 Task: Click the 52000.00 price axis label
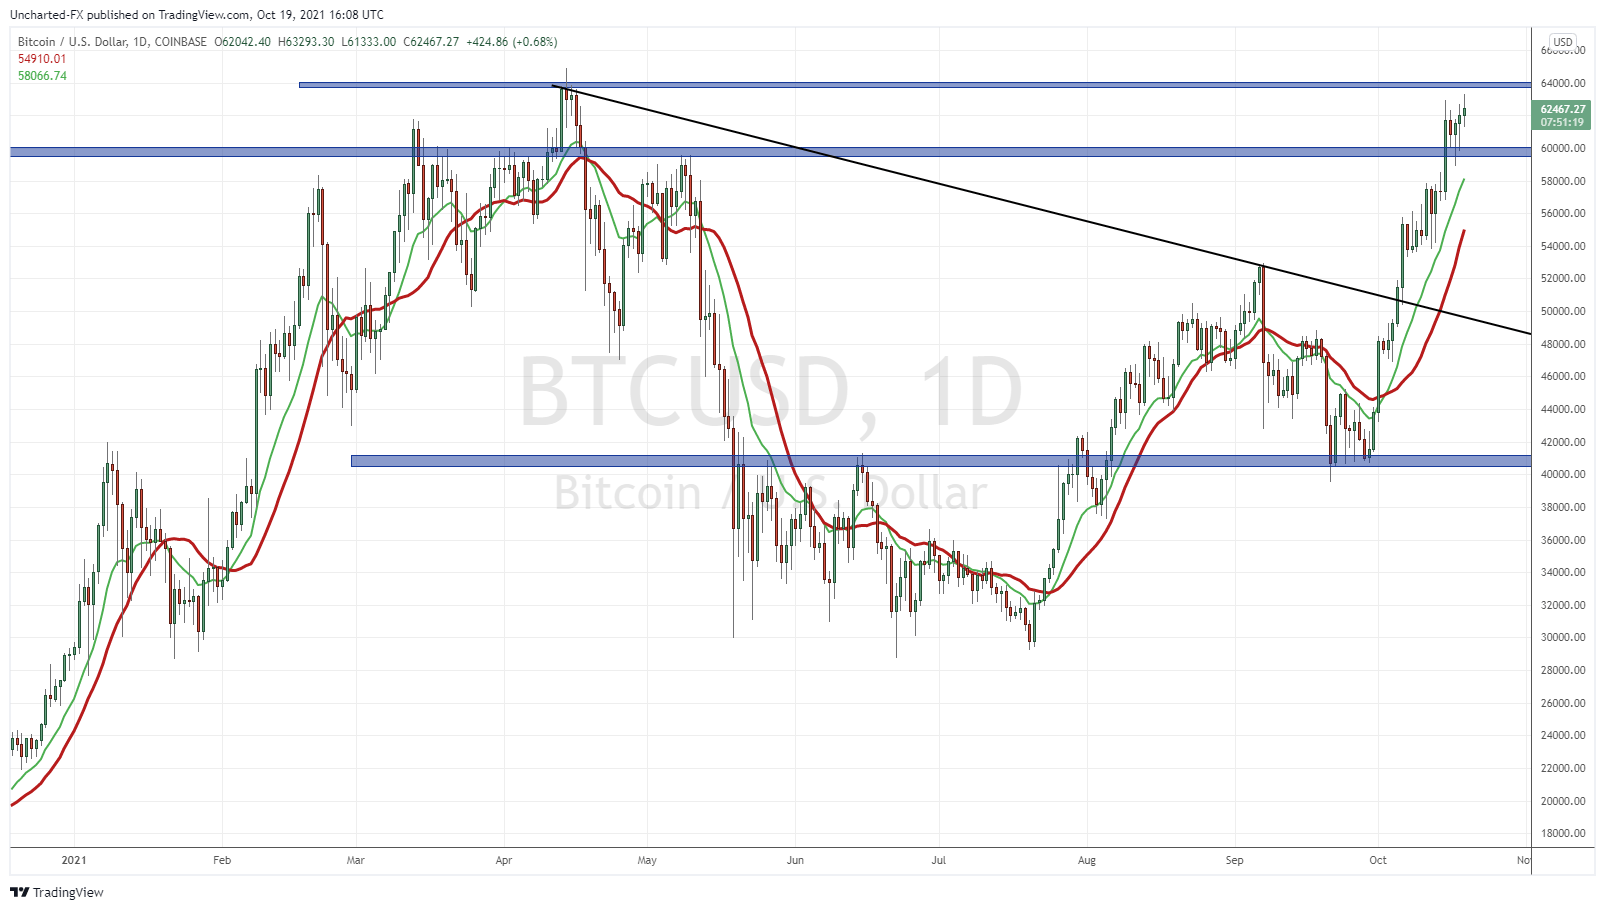(x=1563, y=278)
